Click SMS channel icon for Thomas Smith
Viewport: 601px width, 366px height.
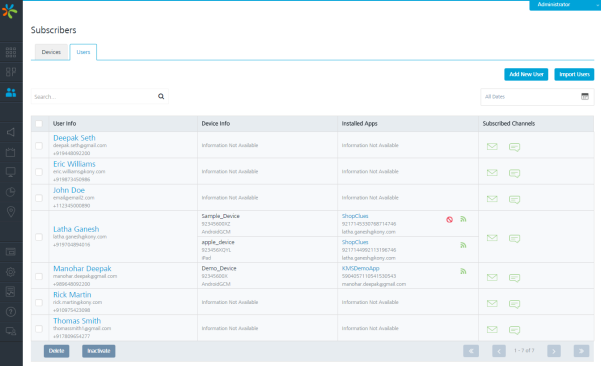click(x=514, y=330)
